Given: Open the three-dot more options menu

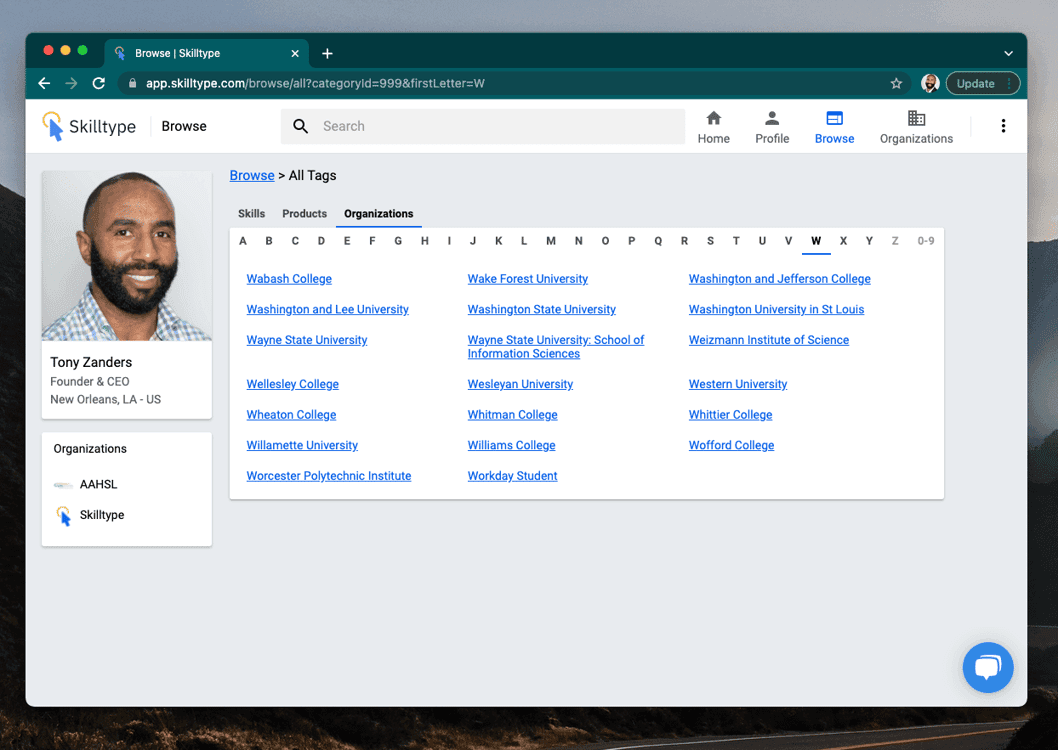Looking at the screenshot, I should pos(1003,126).
